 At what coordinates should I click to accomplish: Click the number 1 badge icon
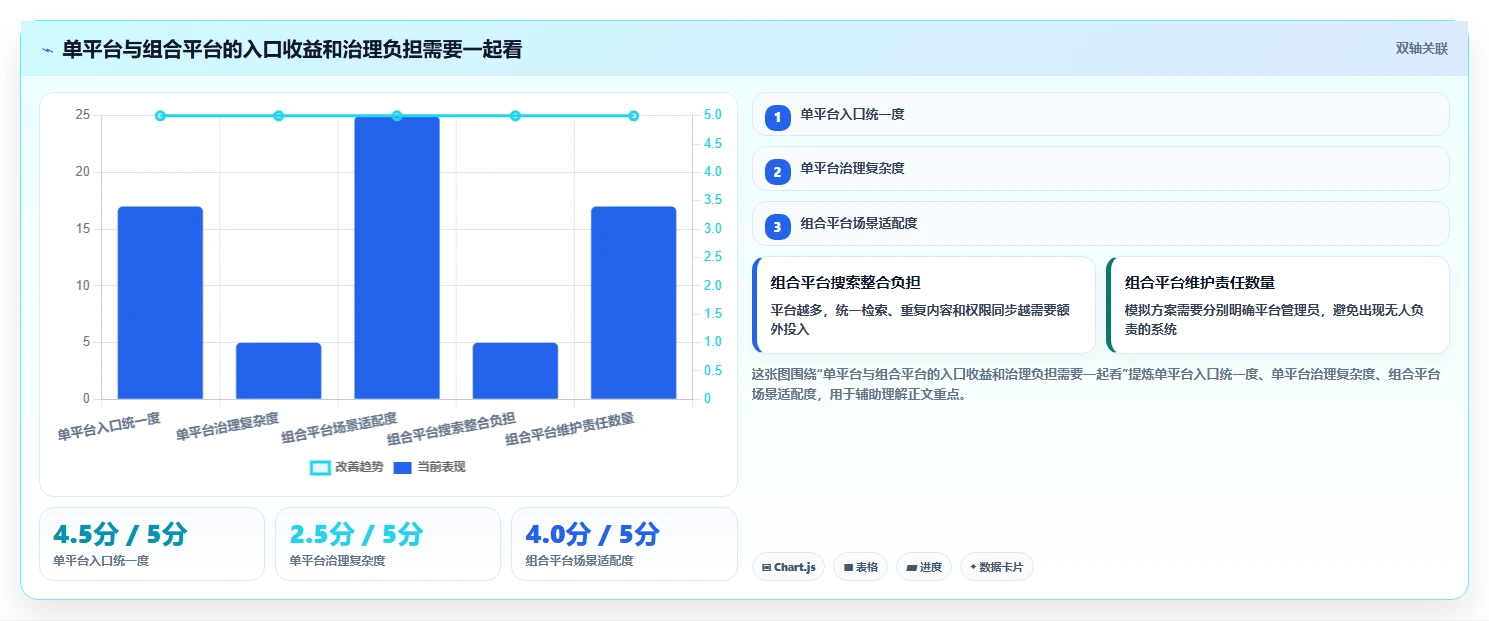click(x=778, y=117)
